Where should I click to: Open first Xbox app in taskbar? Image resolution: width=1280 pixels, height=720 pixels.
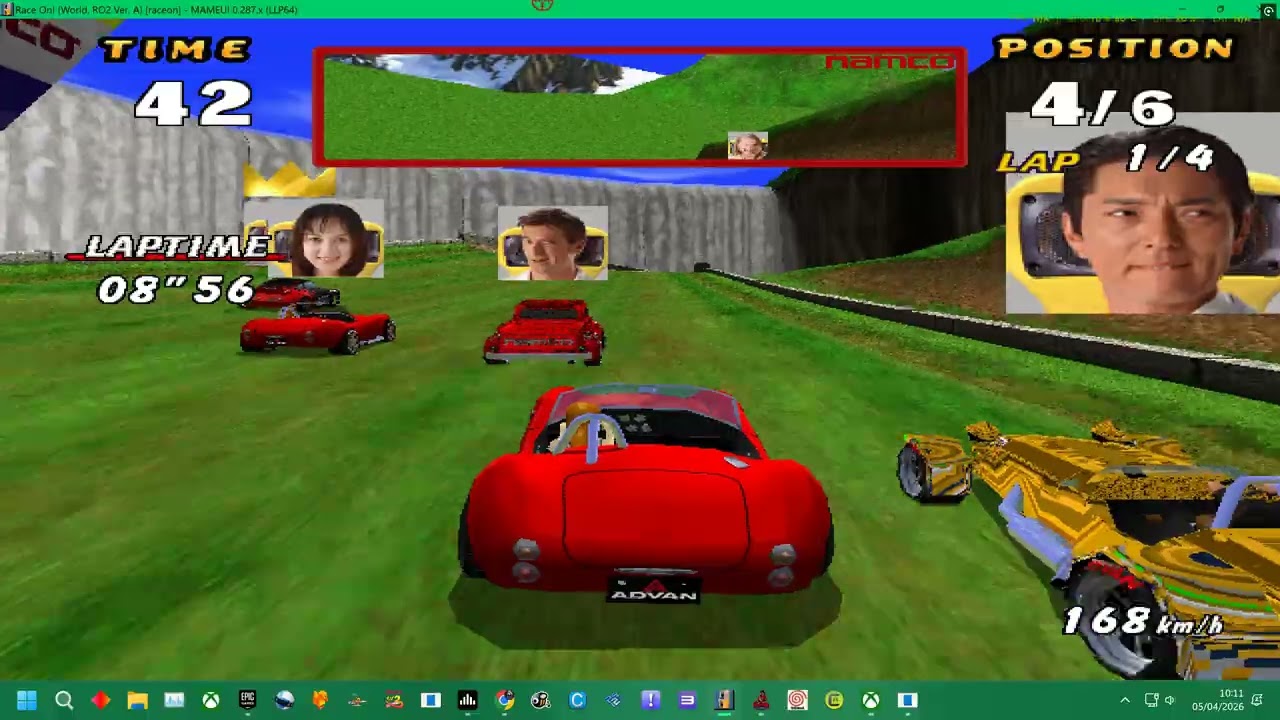(211, 700)
